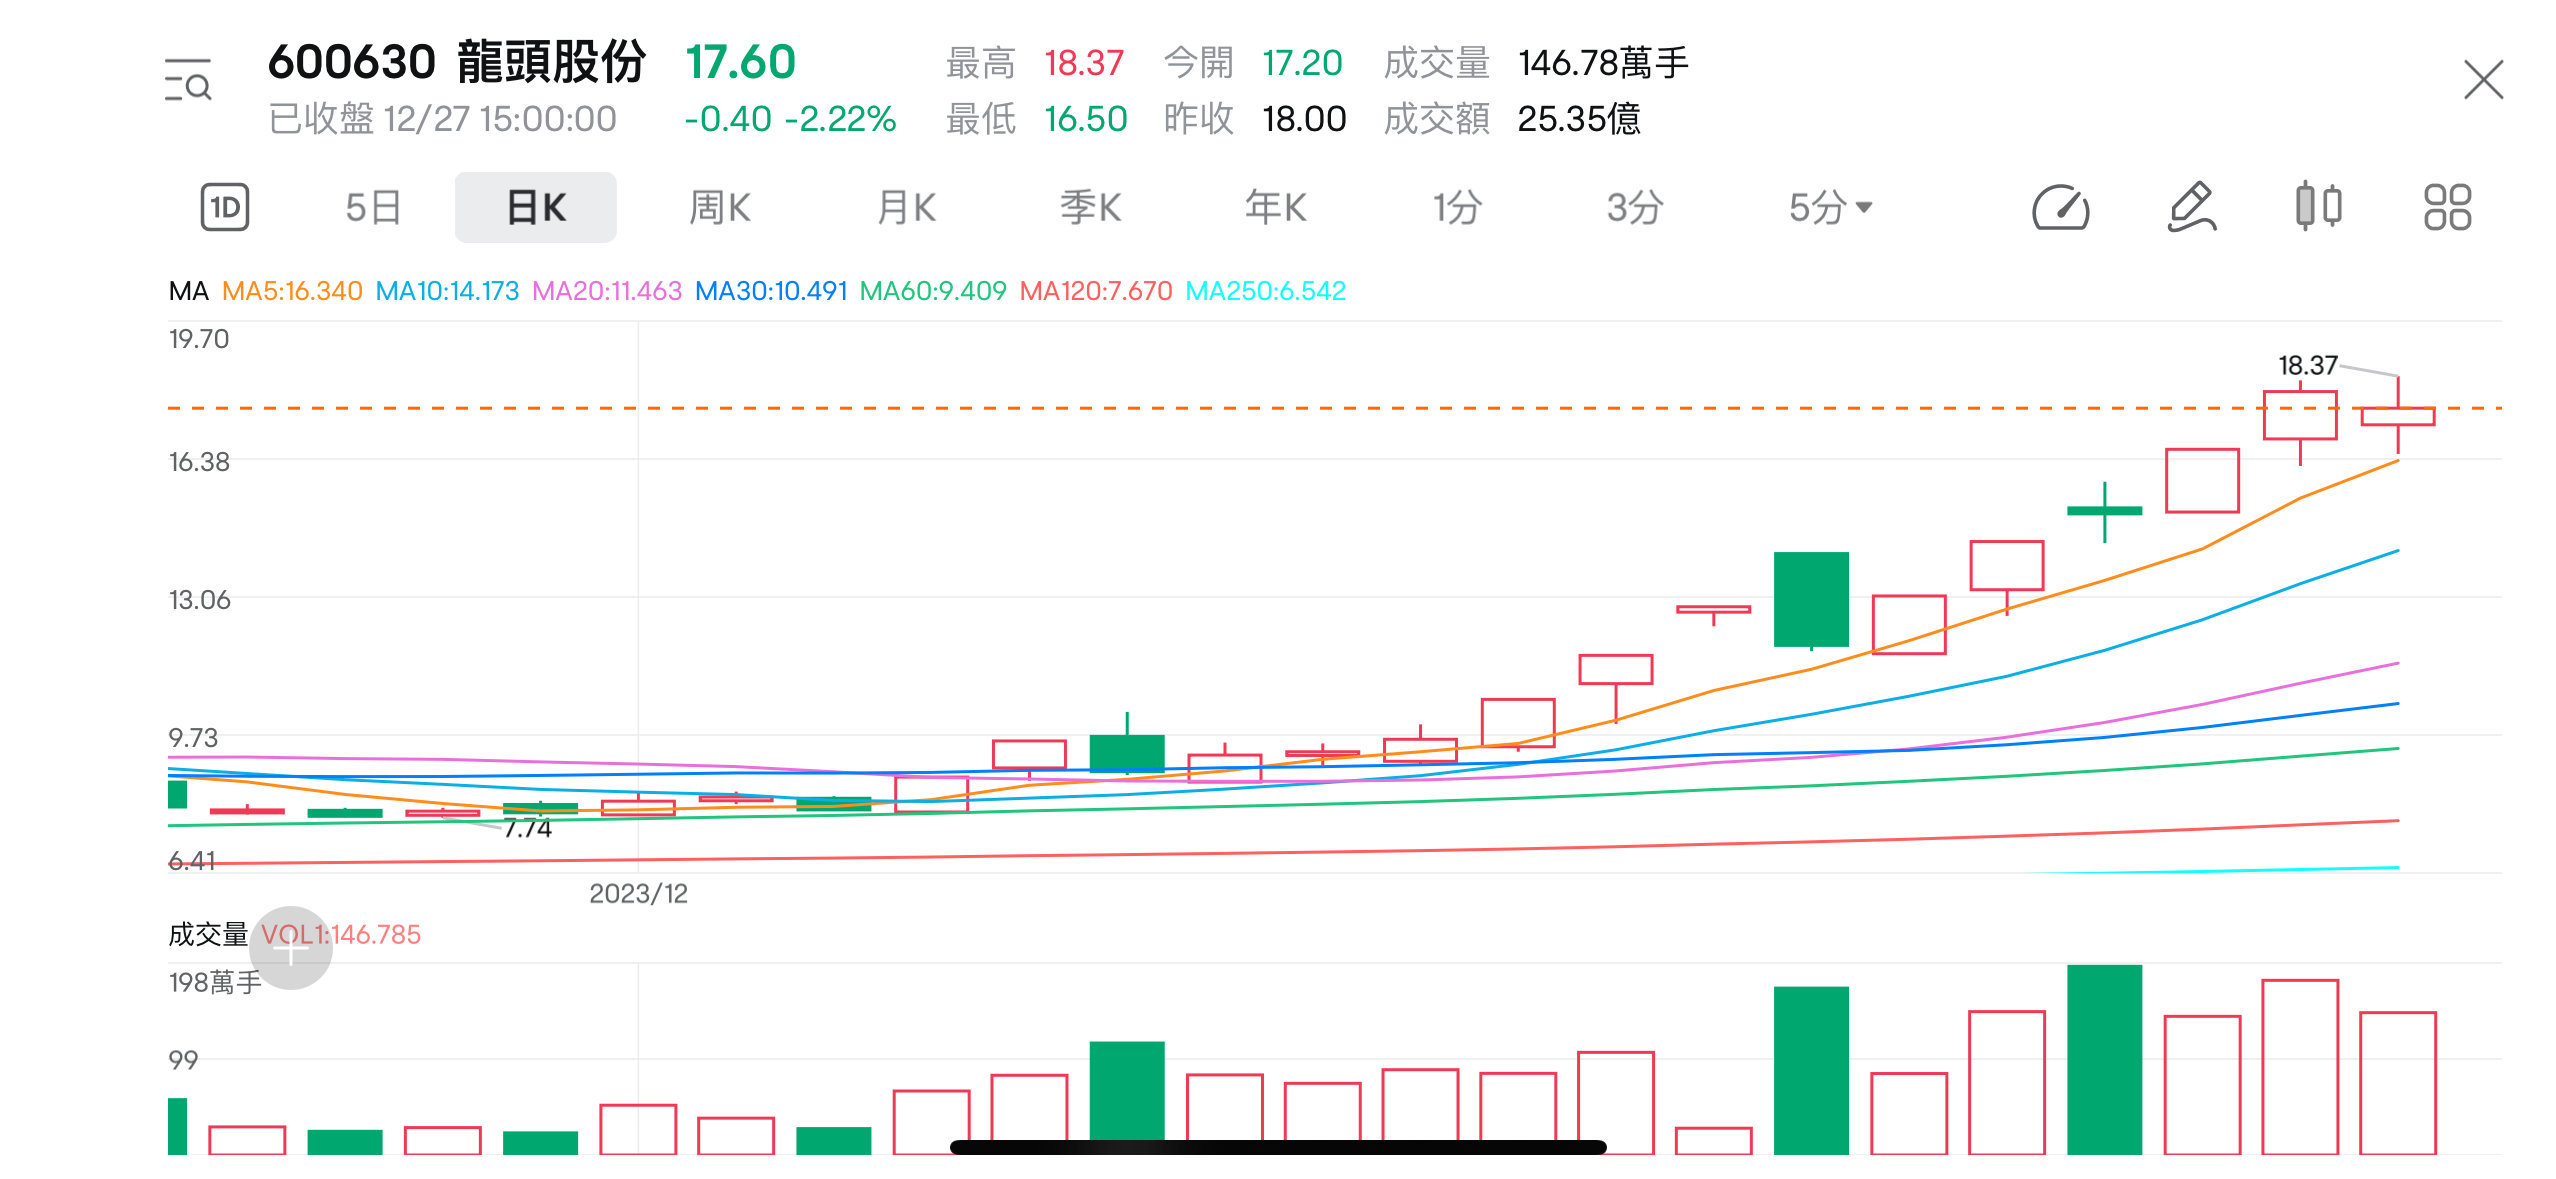Click the 18.37 high candlestick

tap(2397, 415)
